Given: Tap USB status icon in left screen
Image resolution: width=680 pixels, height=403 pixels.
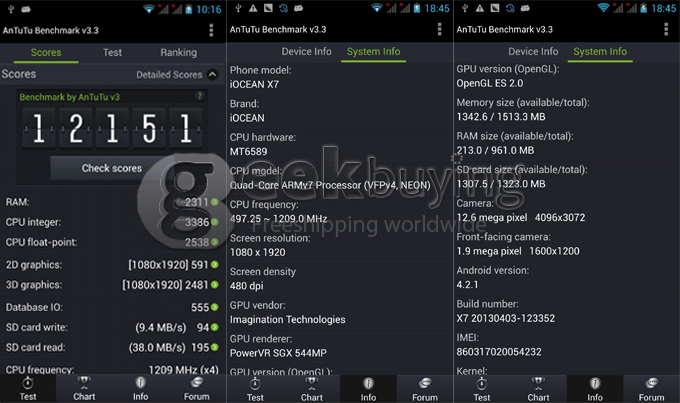Looking at the screenshot, I should [11, 9].
